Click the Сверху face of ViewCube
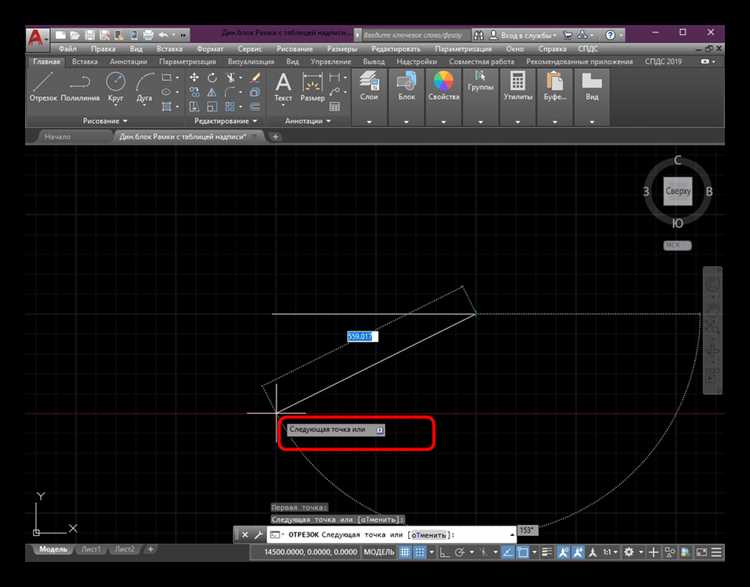The image size is (750, 587). click(x=678, y=191)
